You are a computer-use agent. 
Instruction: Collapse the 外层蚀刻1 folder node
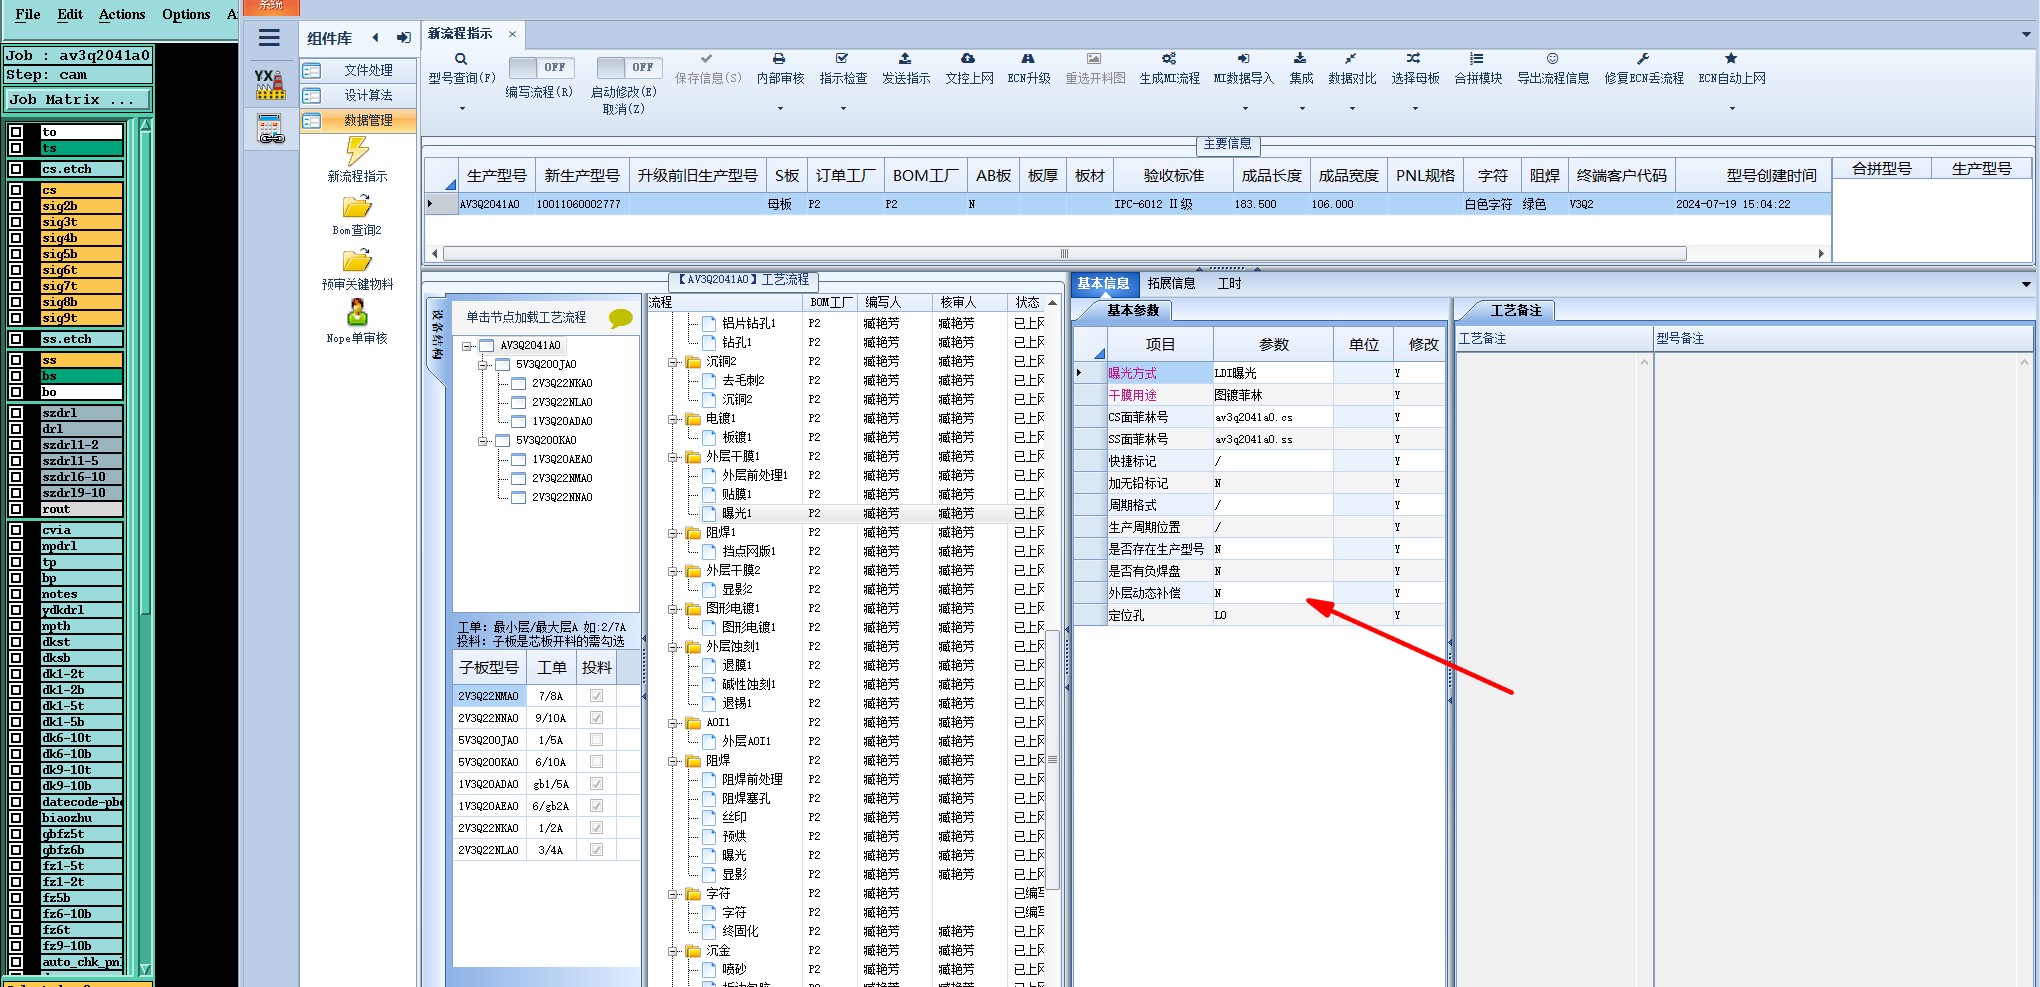674,647
